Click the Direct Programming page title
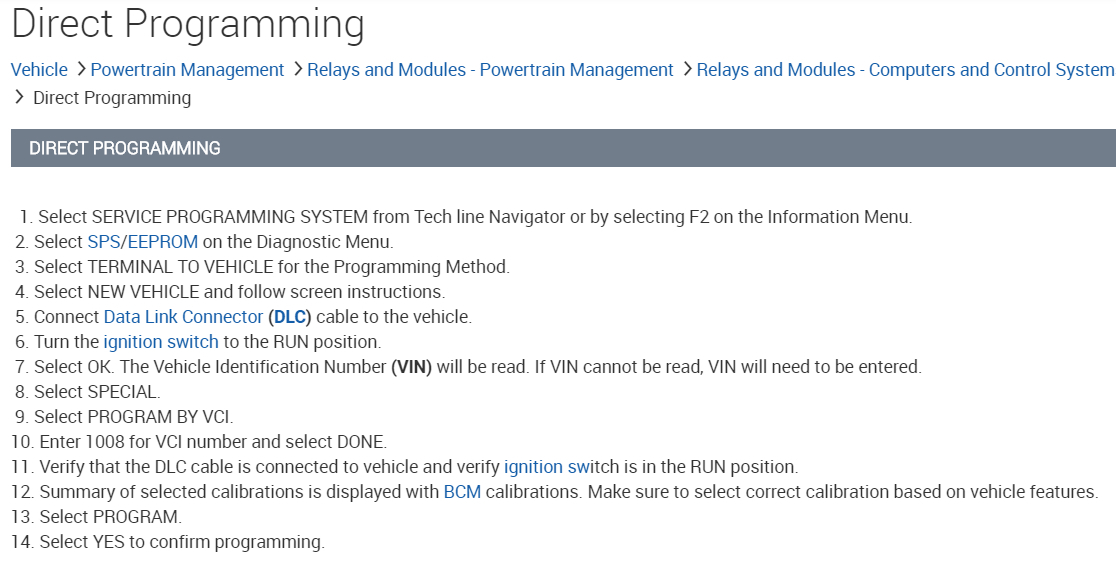The width and height of the screenshot is (1116, 575). pos(188,23)
